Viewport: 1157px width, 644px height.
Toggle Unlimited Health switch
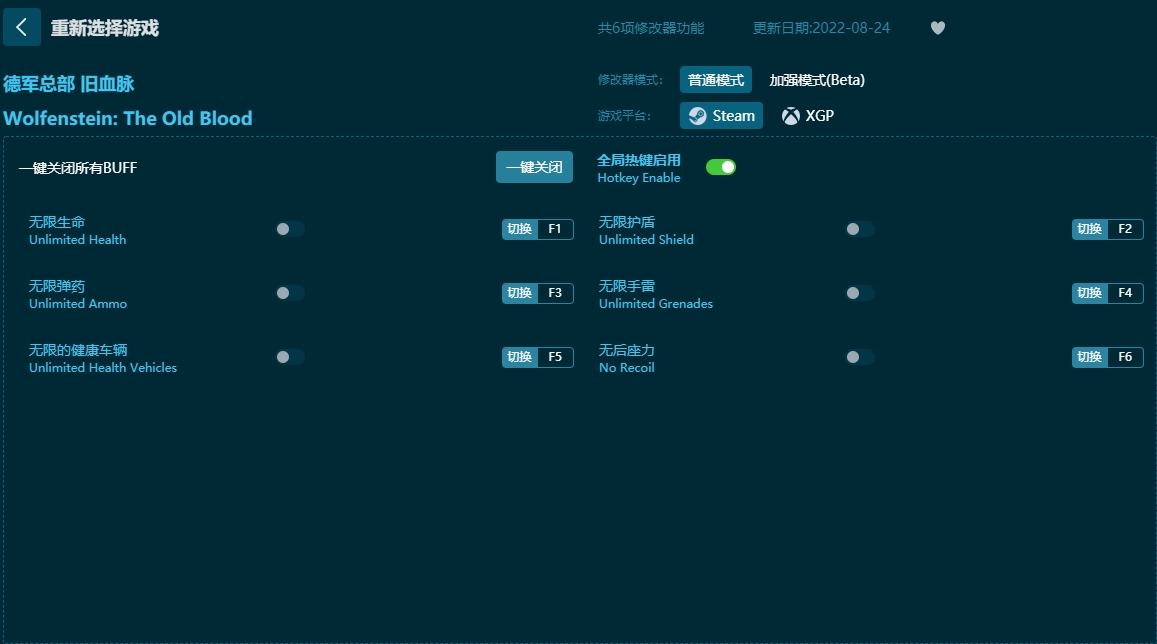(x=290, y=229)
